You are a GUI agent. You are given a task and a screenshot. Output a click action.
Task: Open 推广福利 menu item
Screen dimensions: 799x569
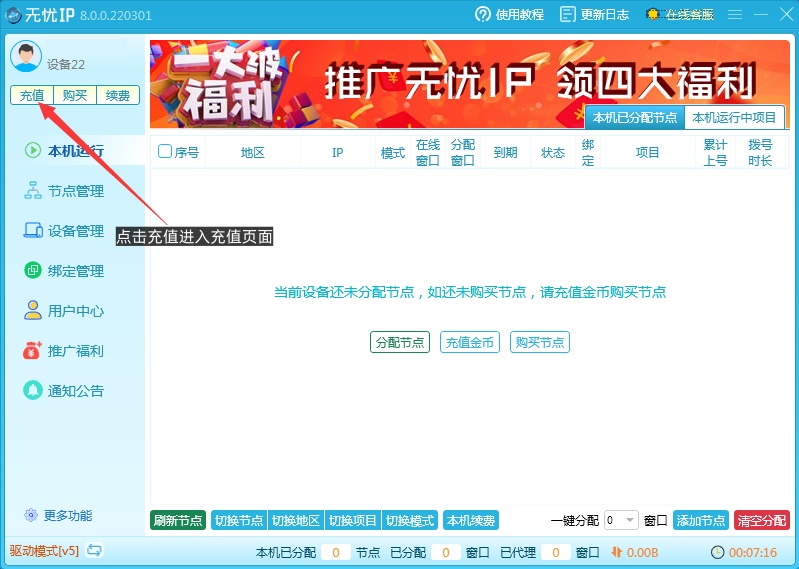pos(75,351)
